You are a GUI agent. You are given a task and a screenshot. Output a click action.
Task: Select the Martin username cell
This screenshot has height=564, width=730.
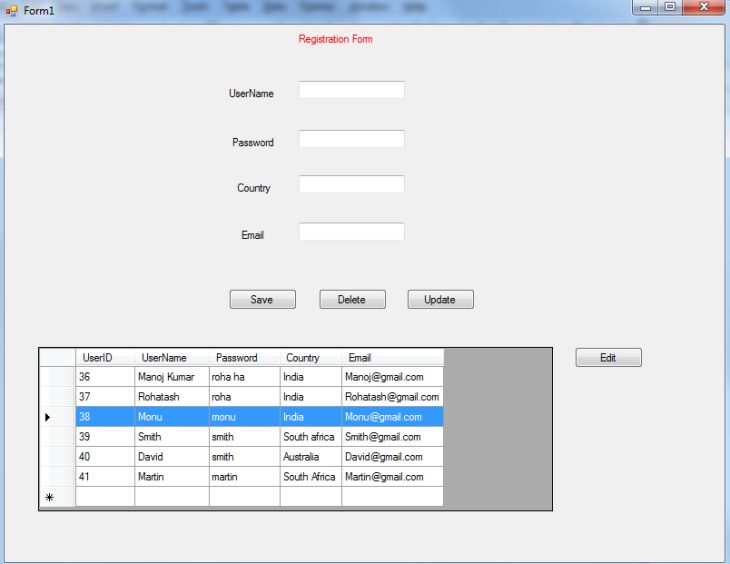(x=172, y=477)
